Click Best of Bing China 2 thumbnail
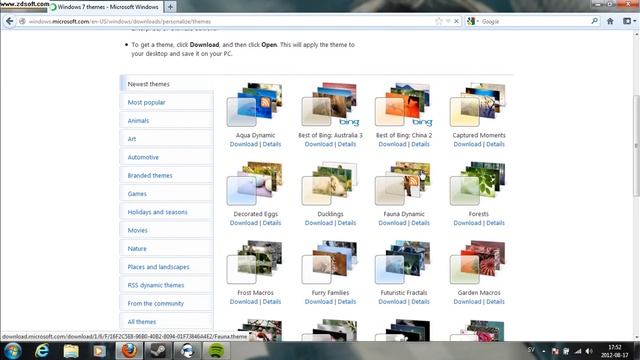Viewport: 640px width, 360px height. (403, 105)
